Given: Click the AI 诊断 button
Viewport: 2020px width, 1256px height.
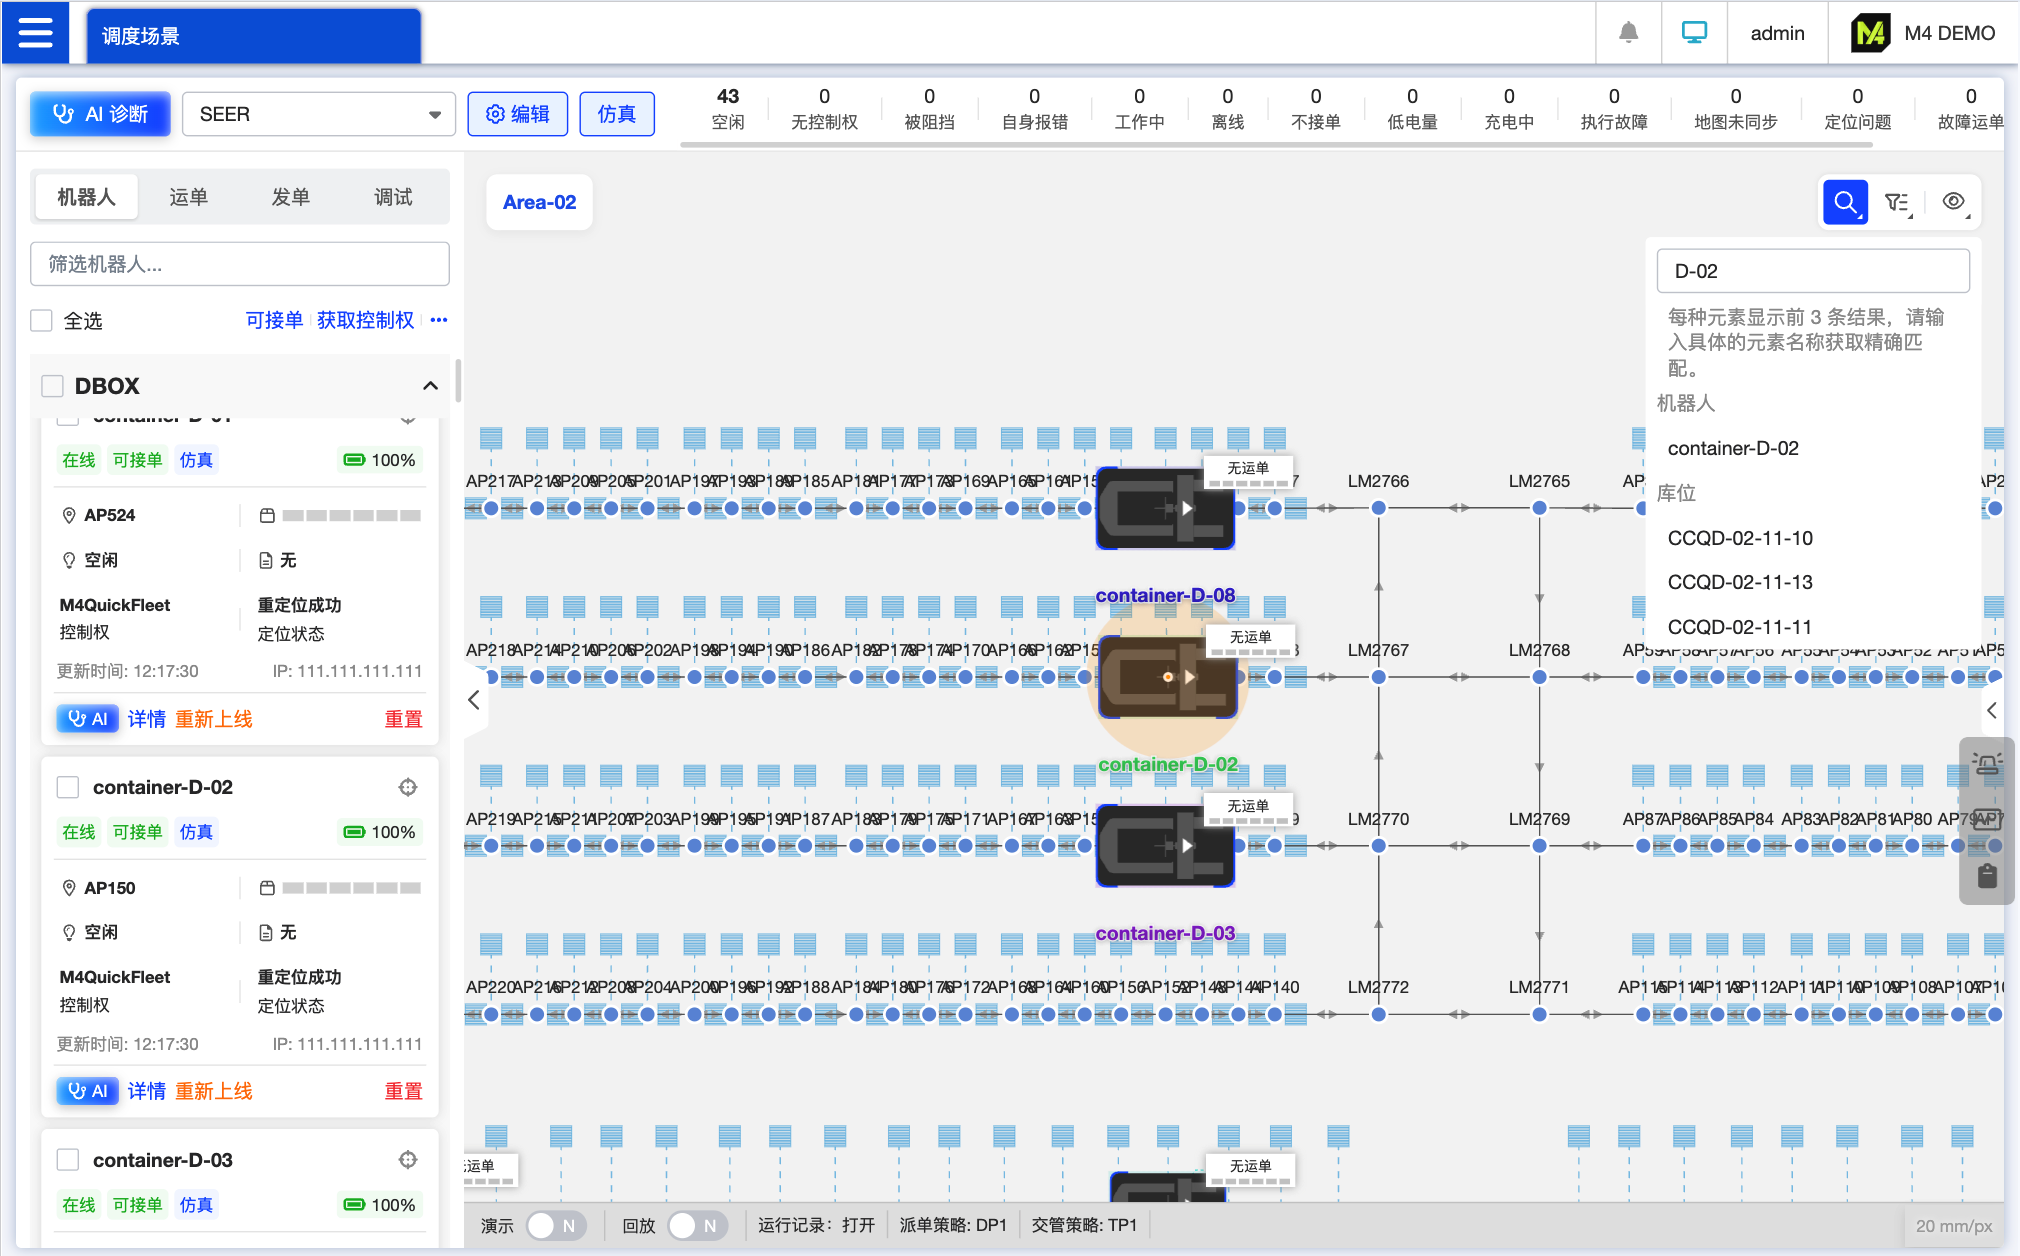Looking at the screenshot, I should (100, 114).
